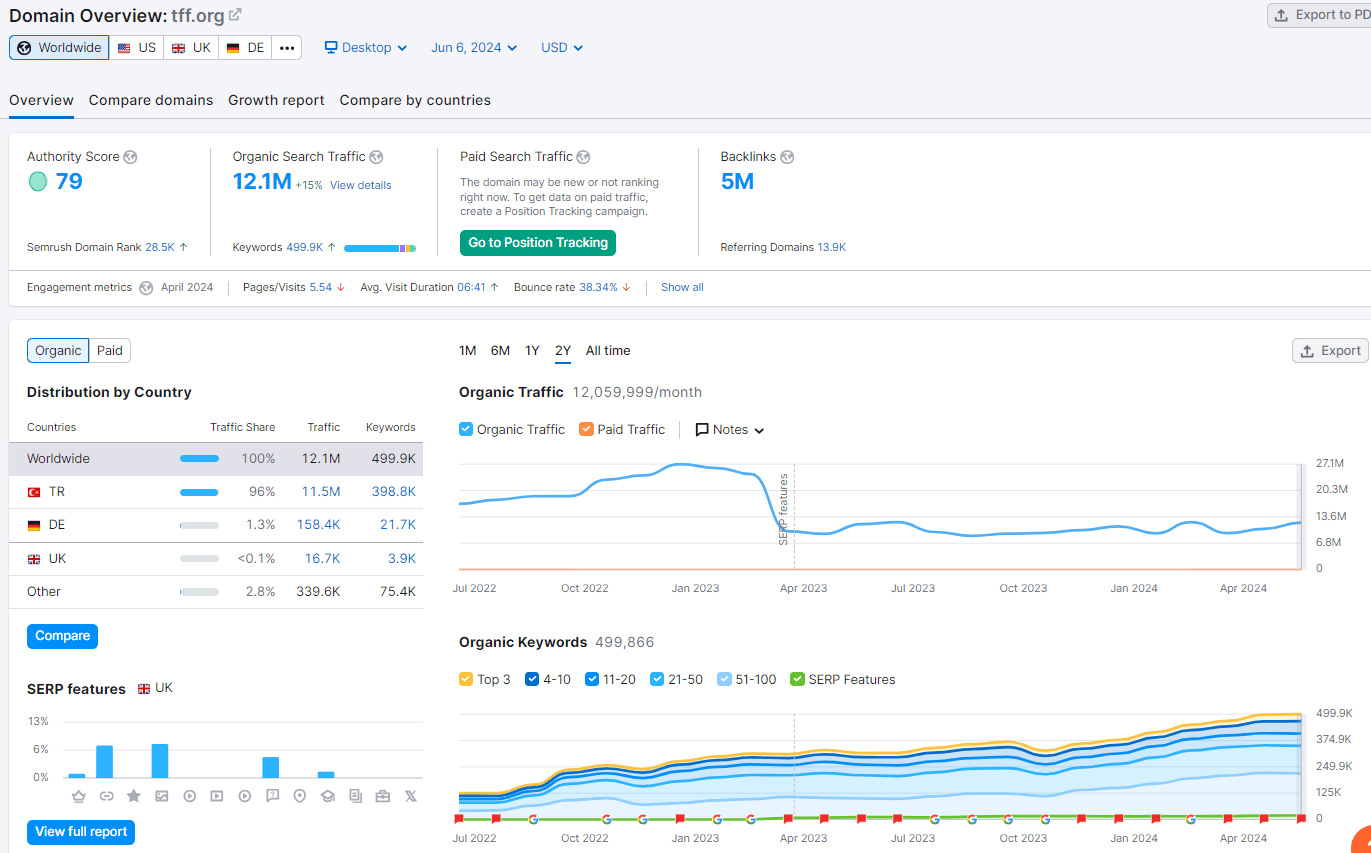Click the Google update marker between Jul and Oct 2022
Screen dimensions: 1371x853
coord(533,818)
